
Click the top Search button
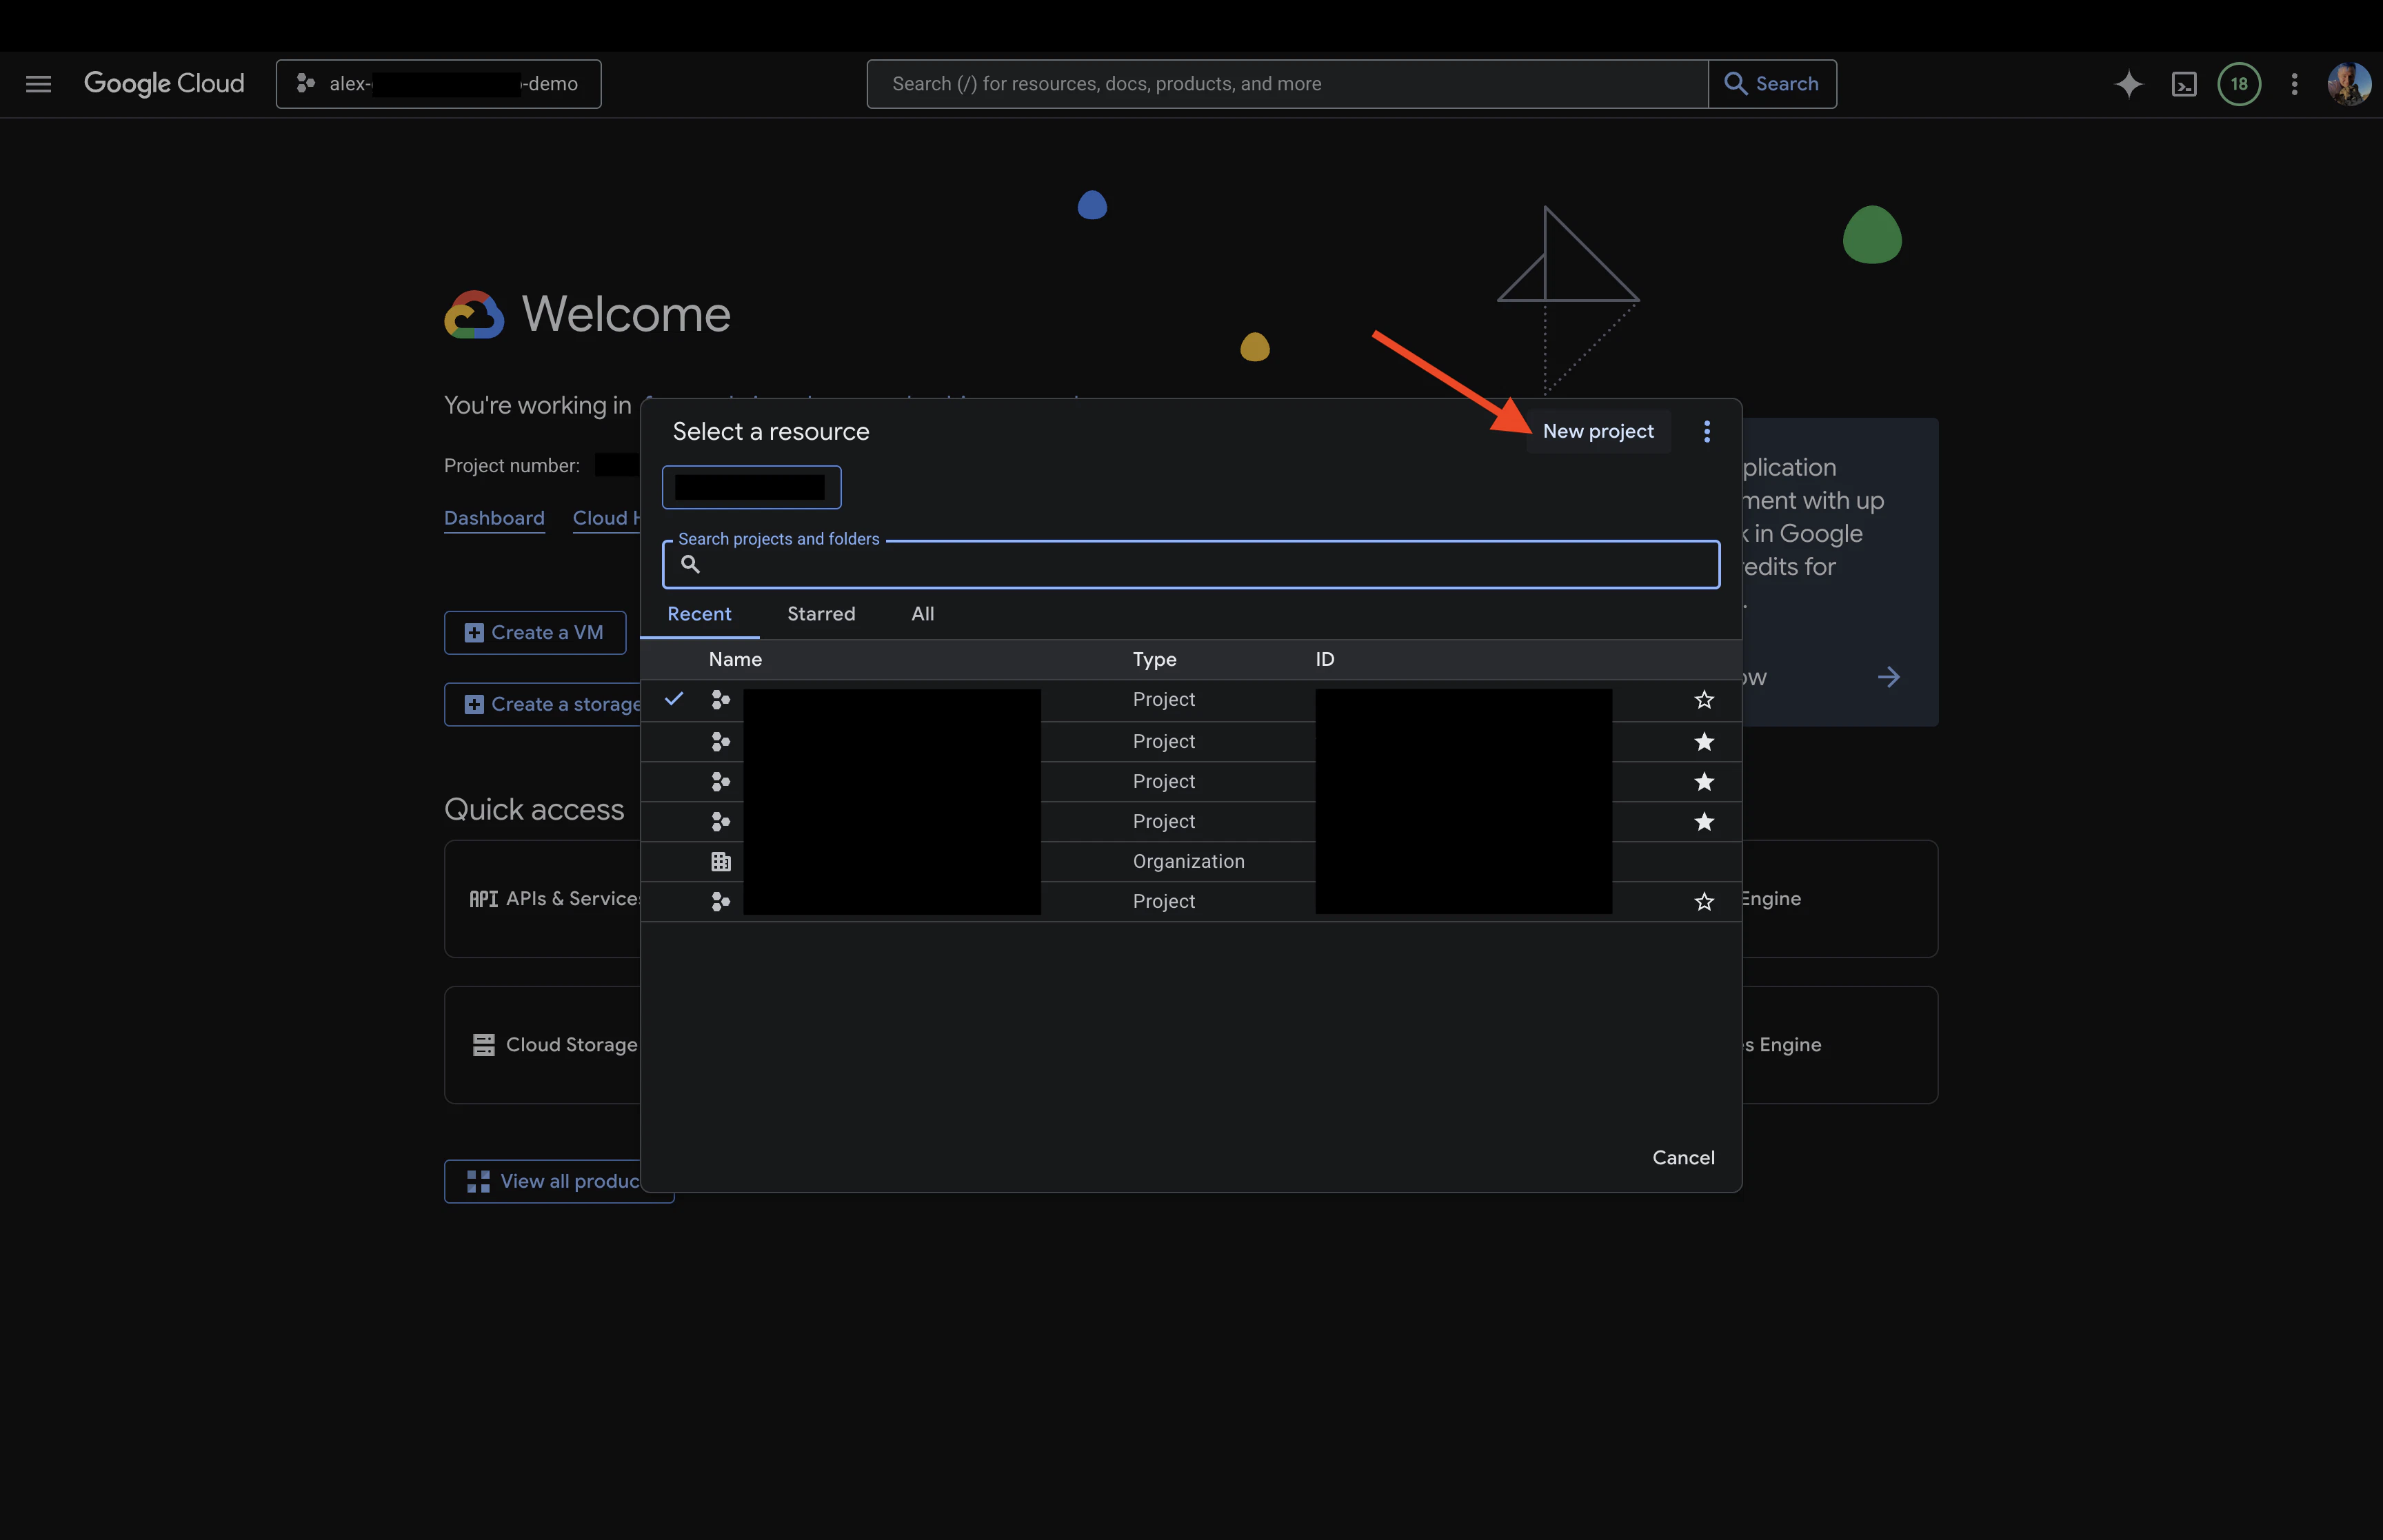click(x=1772, y=84)
